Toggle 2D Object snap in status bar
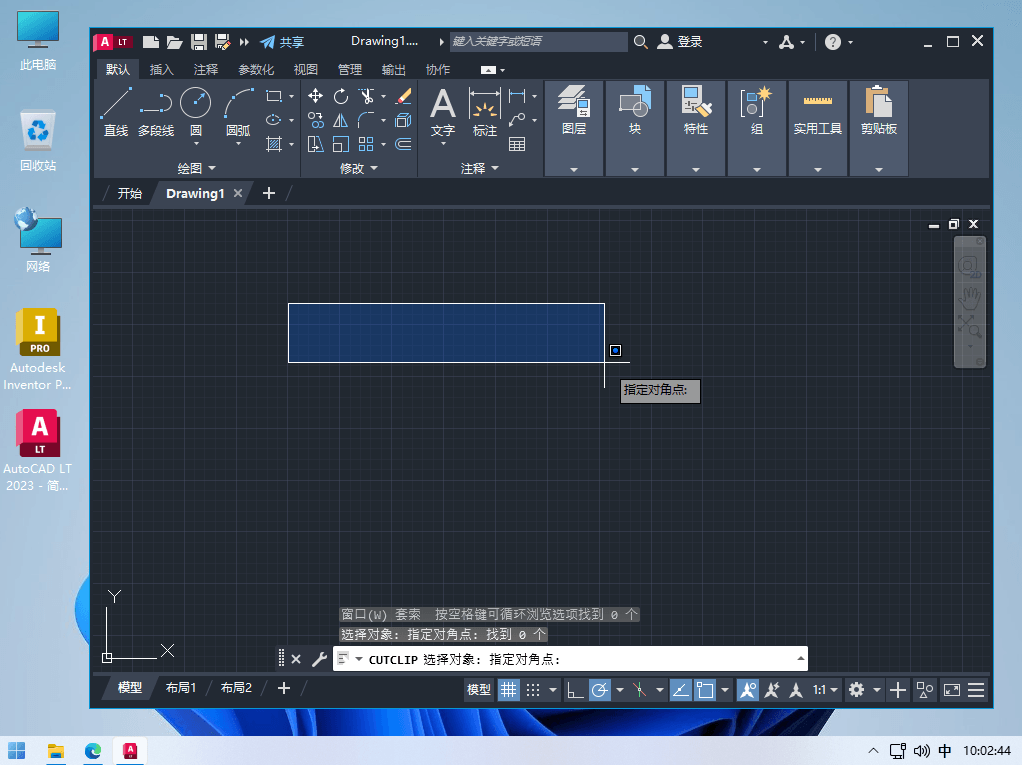This screenshot has width=1022, height=765. tap(705, 690)
